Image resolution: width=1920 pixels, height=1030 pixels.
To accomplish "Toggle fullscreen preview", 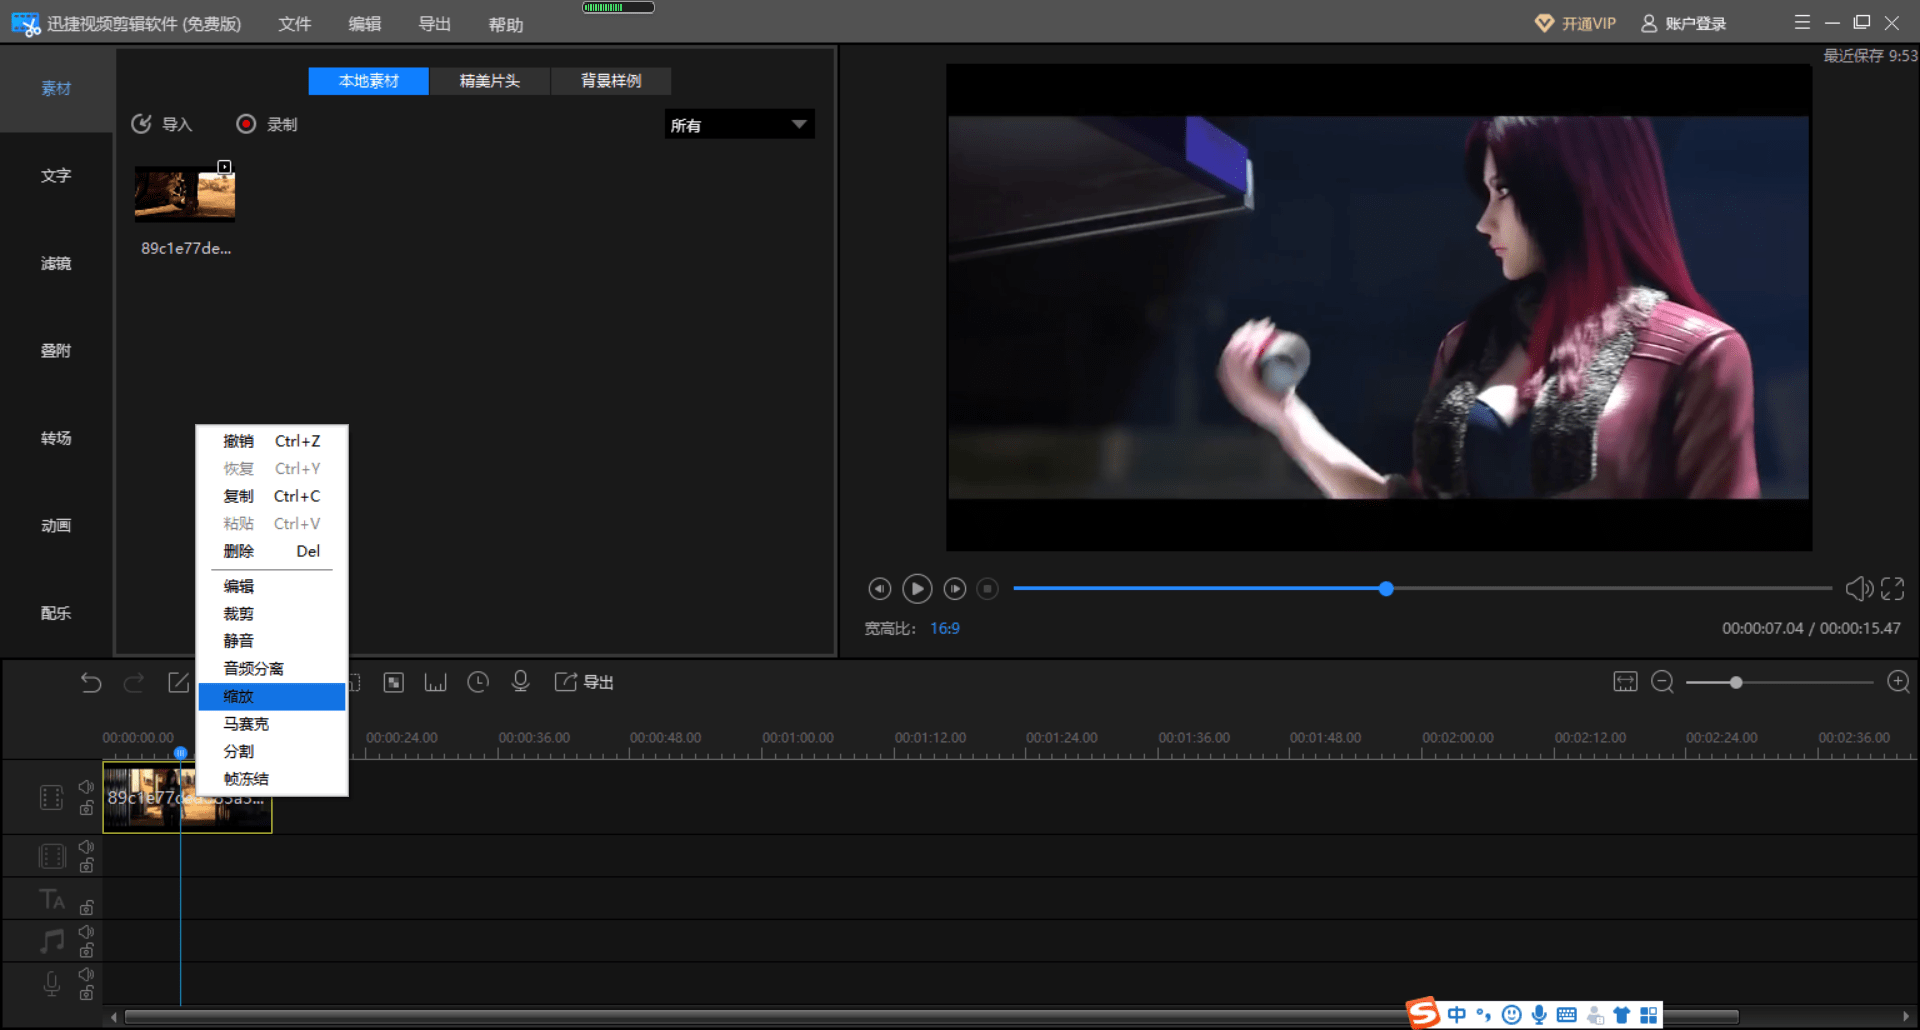I will click(1892, 589).
